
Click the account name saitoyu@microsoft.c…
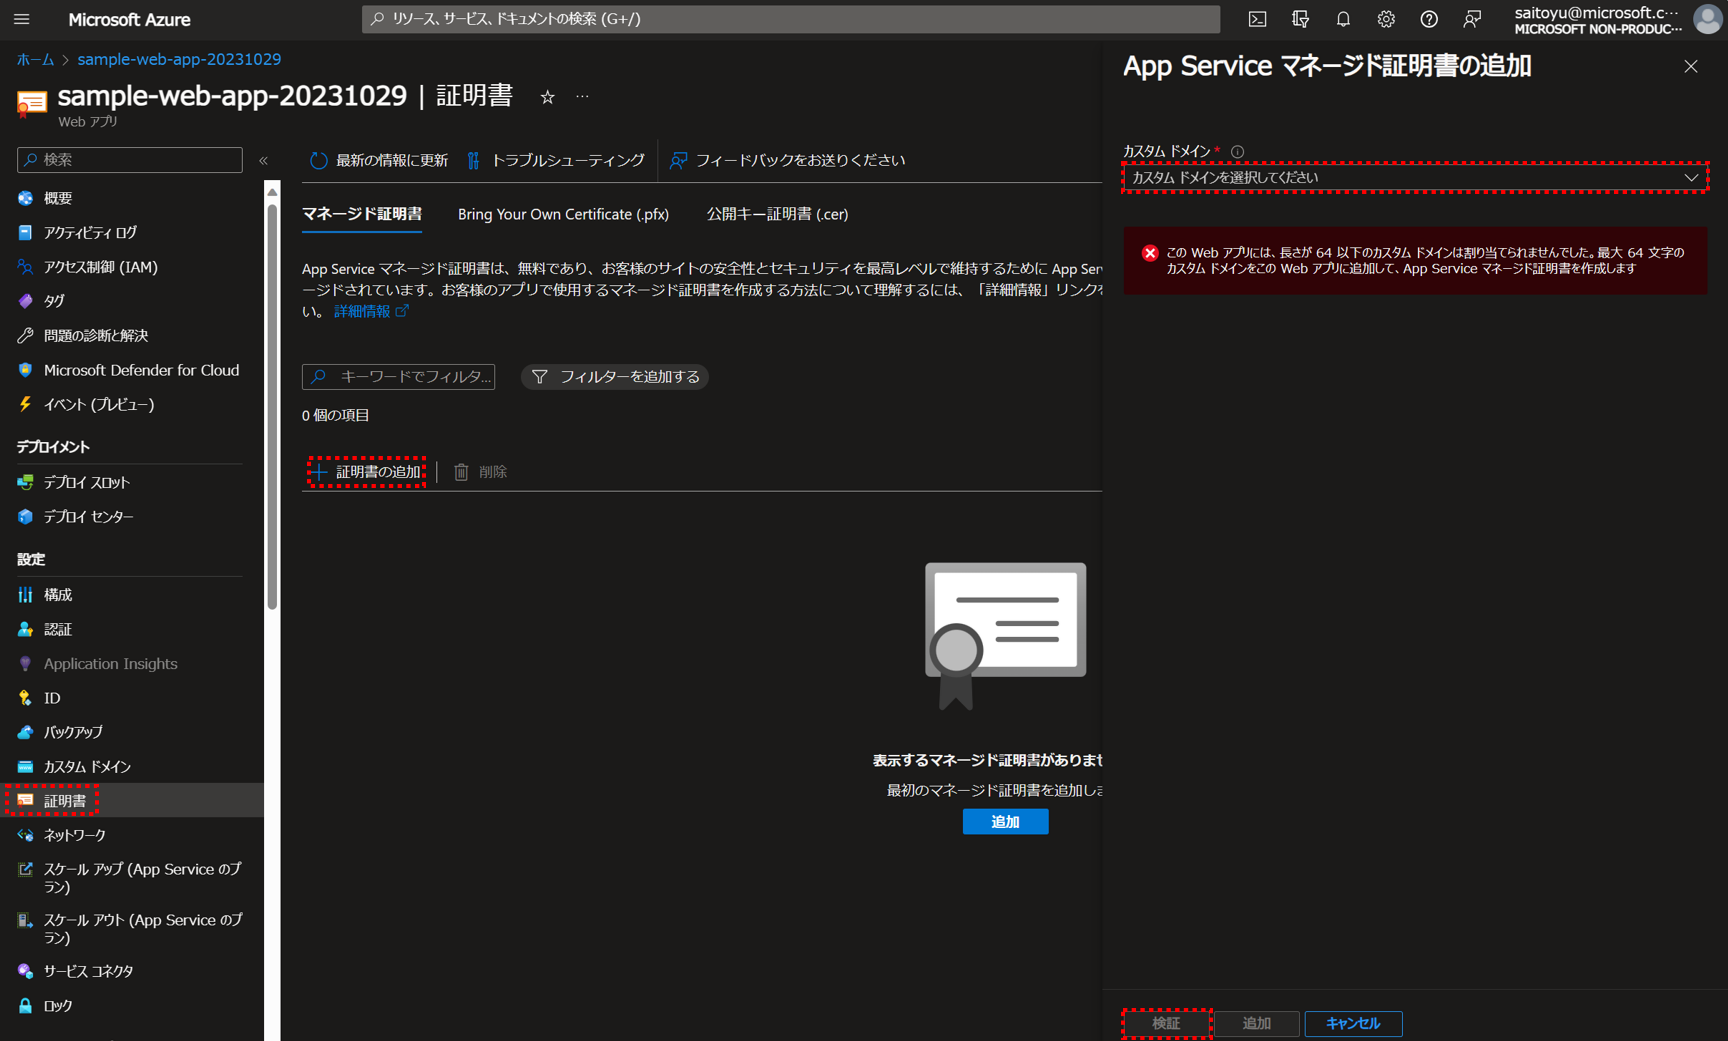[x=1597, y=13]
